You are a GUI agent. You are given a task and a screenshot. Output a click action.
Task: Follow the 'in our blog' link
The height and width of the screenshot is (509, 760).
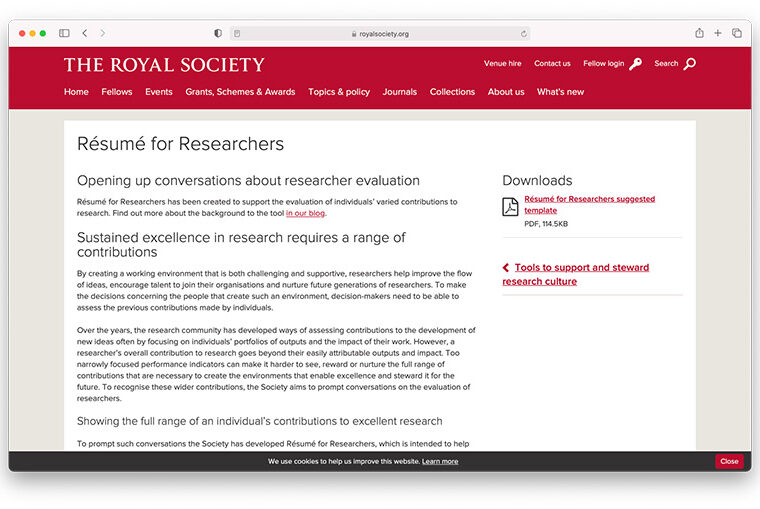point(305,213)
